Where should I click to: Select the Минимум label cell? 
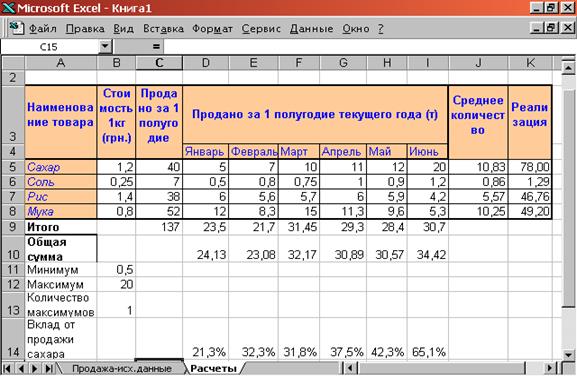(x=61, y=270)
